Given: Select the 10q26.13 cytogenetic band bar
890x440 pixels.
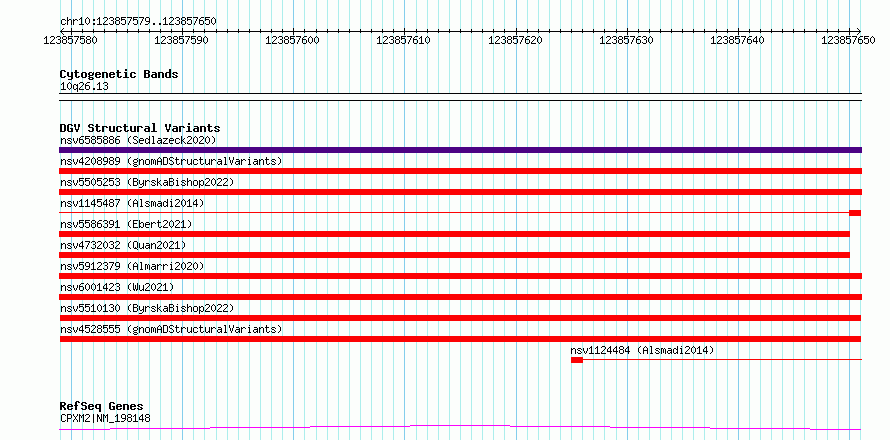Looking at the screenshot, I should (460, 97).
